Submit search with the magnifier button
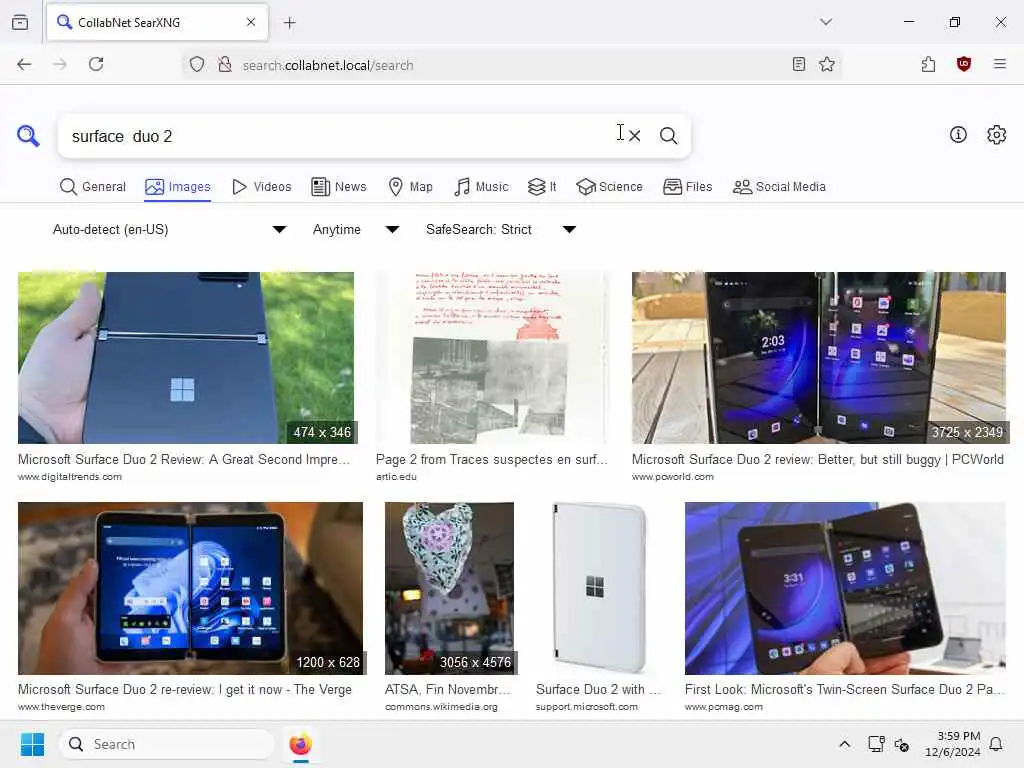This screenshot has height=768, width=1024. coord(668,136)
